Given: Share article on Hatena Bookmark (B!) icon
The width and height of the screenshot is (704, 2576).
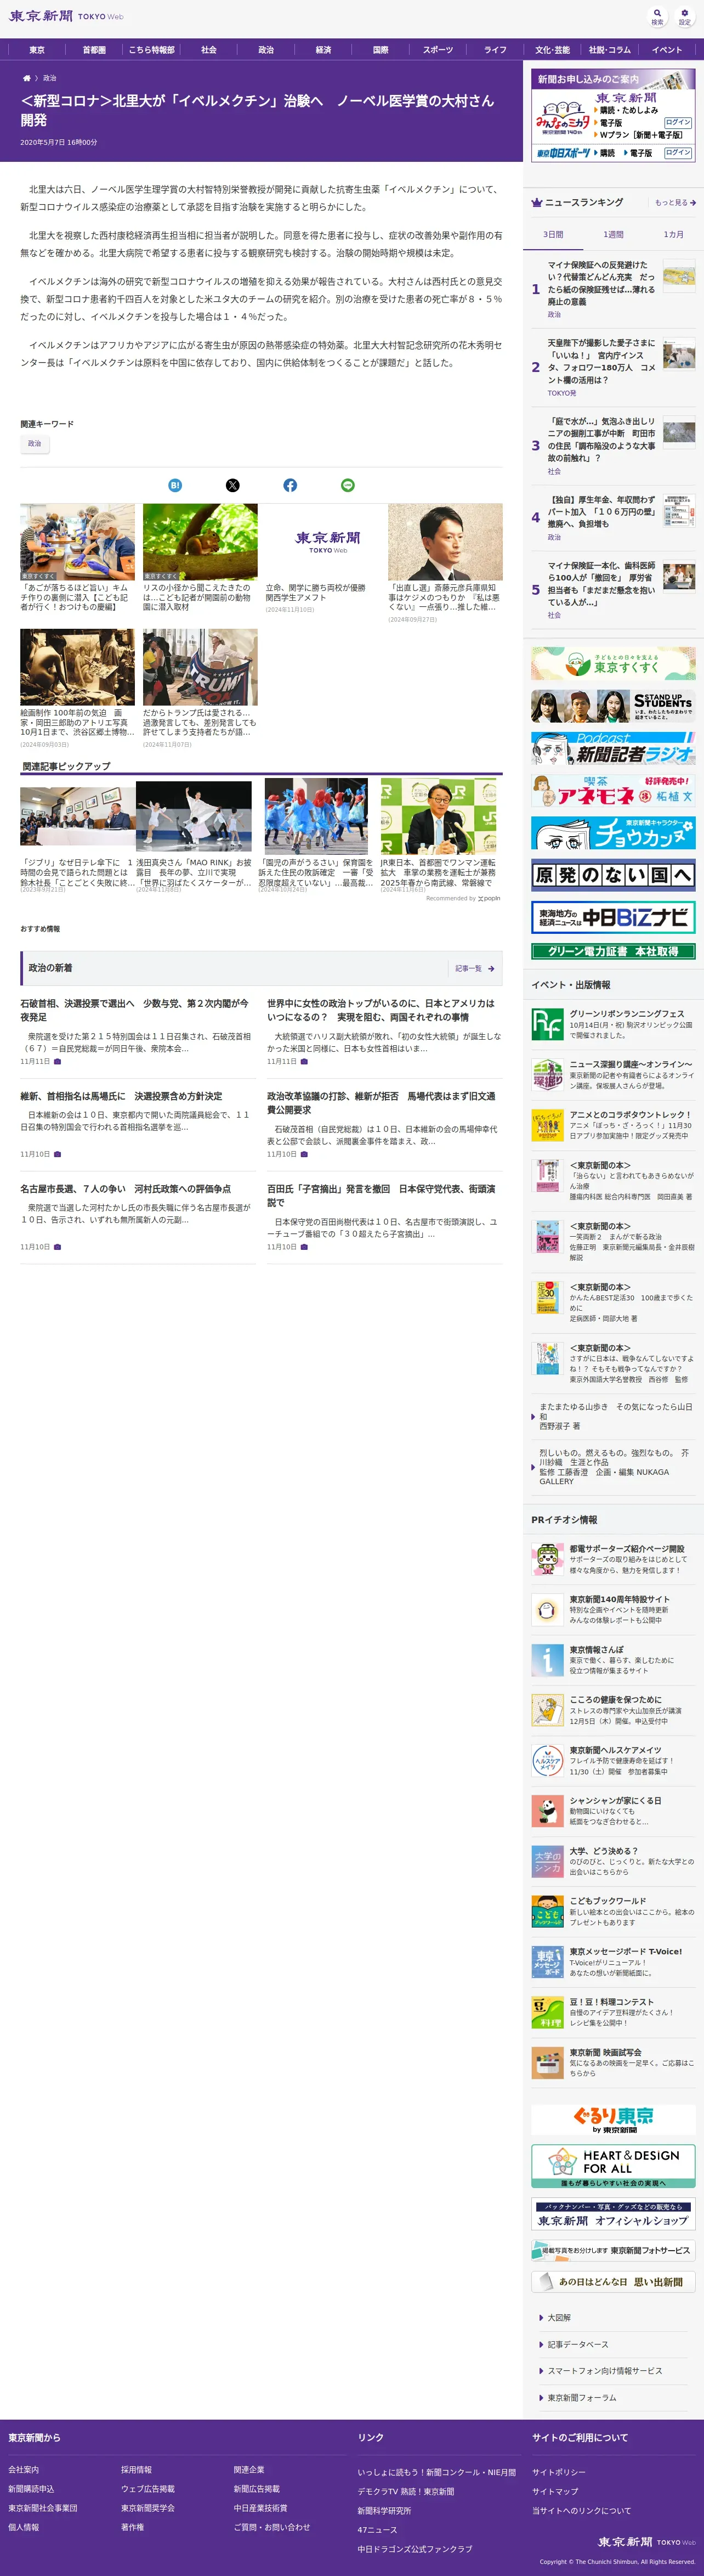Looking at the screenshot, I should point(175,485).
